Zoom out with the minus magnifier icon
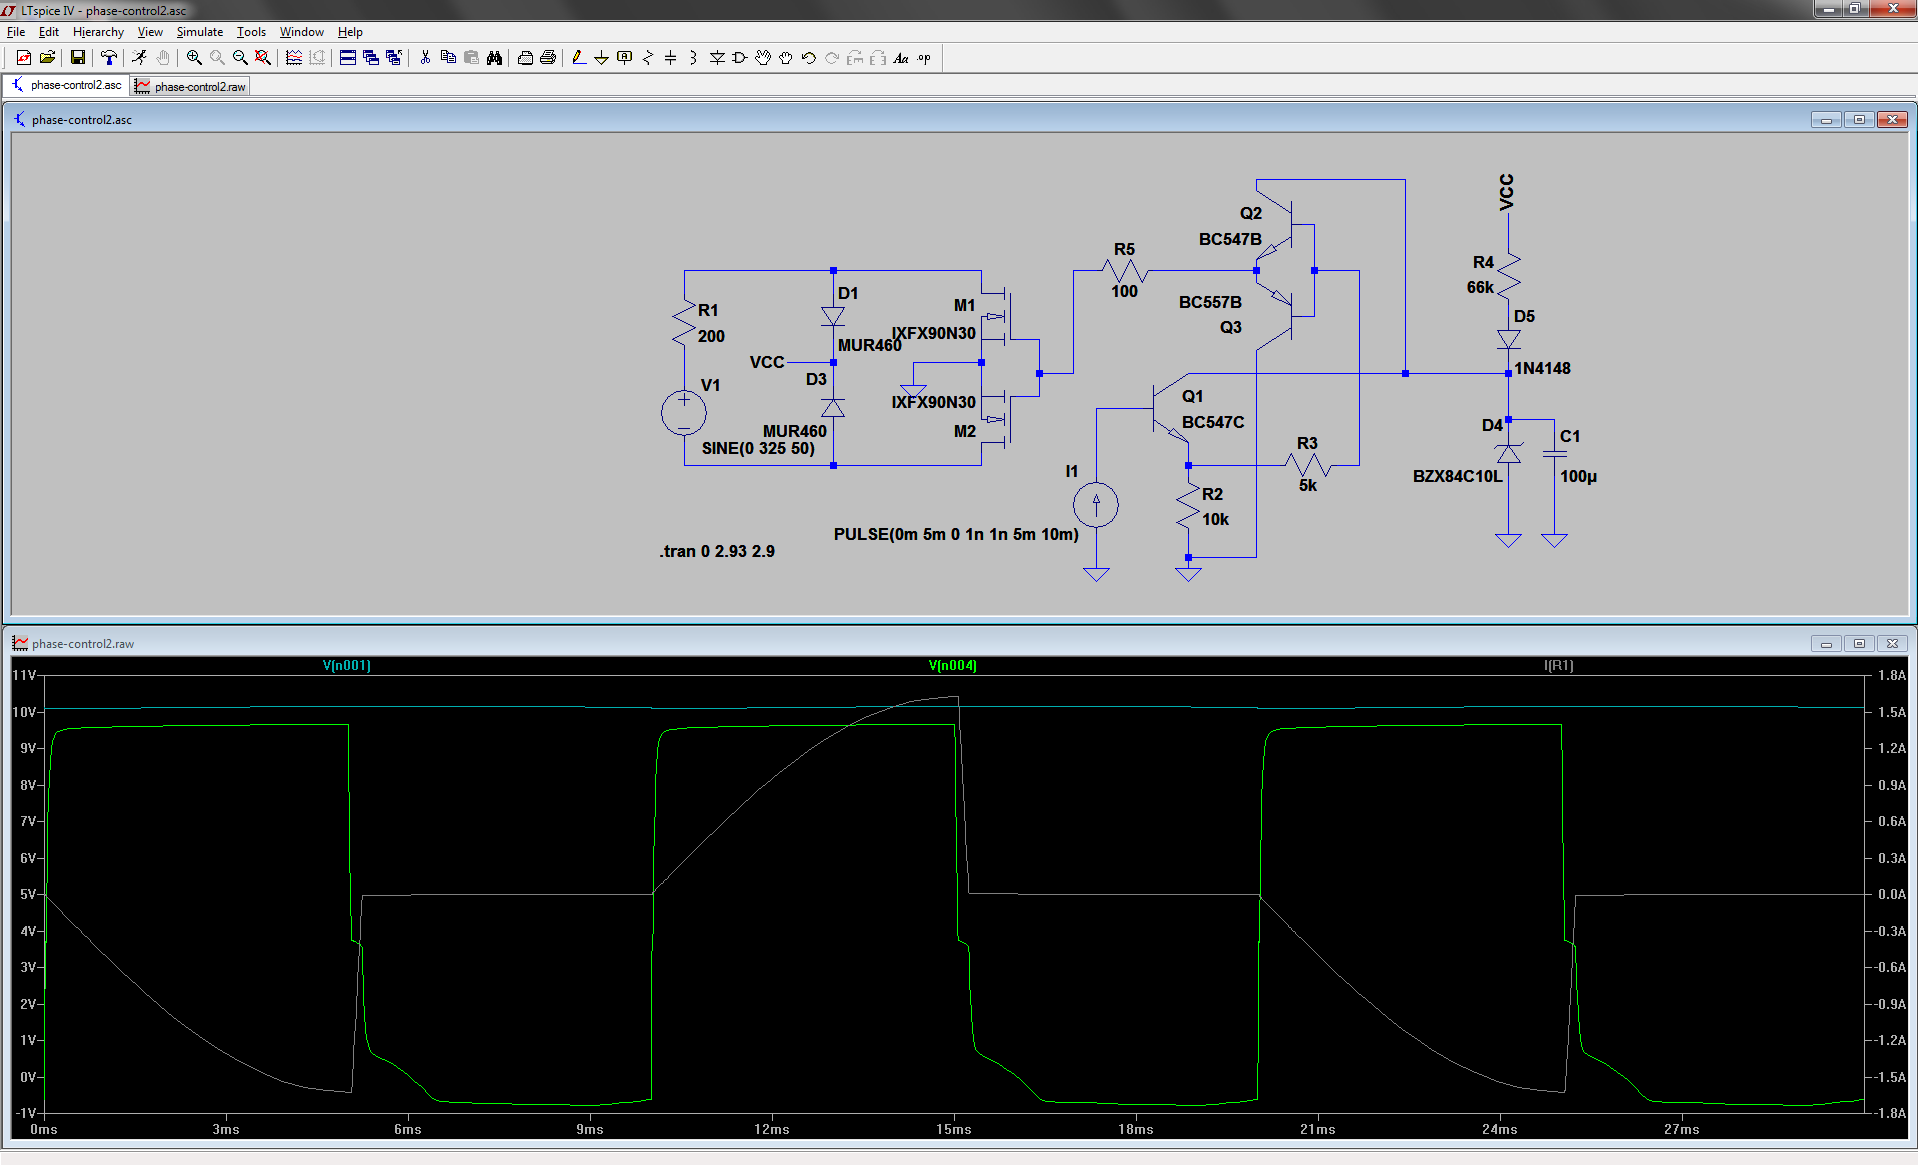 coord(240,58)
